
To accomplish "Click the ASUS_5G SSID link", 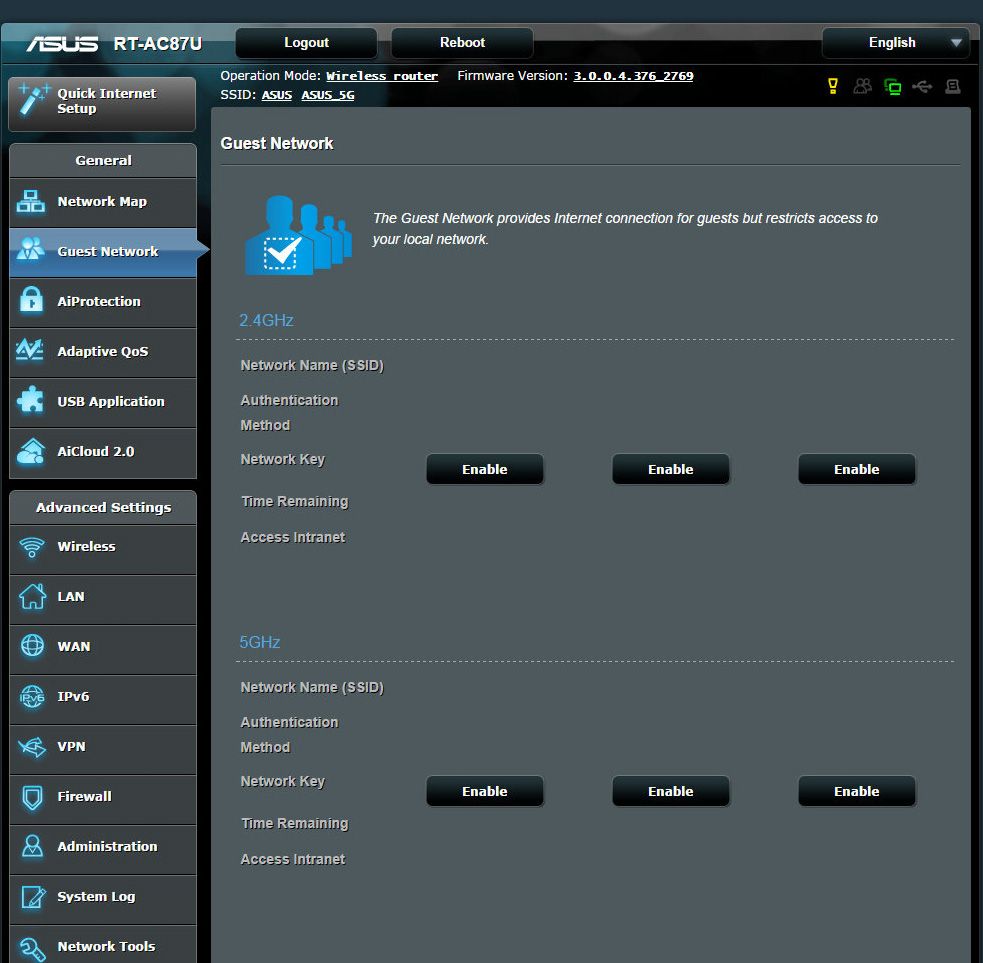I will tap(328, 96).
